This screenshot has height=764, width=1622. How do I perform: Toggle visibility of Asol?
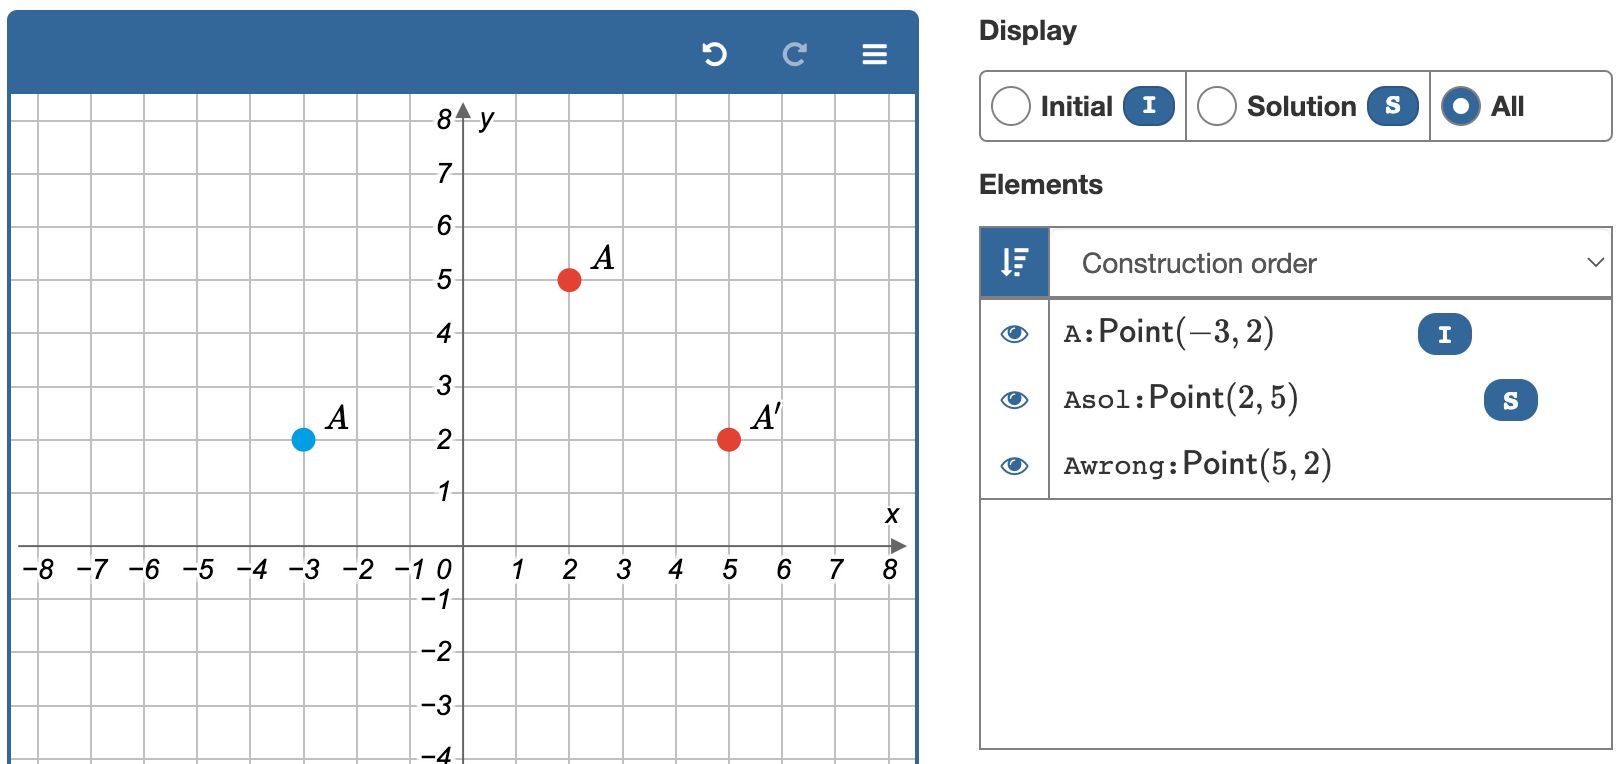1013,399
